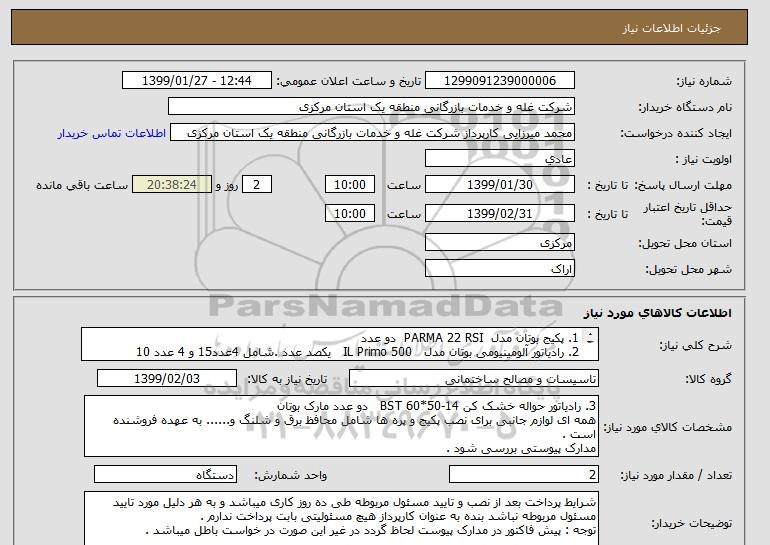Click label نام دستگاه خریدار
The image size is (770, 545).
(685, 107)
